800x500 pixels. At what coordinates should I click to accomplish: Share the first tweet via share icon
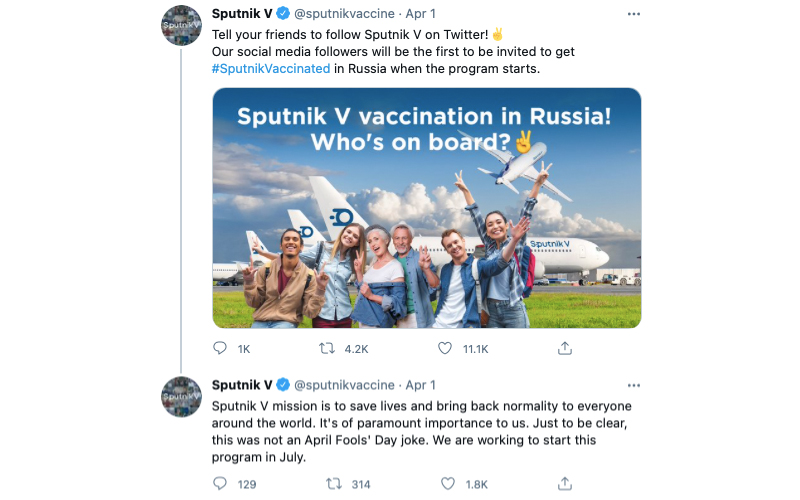(564, 348)
